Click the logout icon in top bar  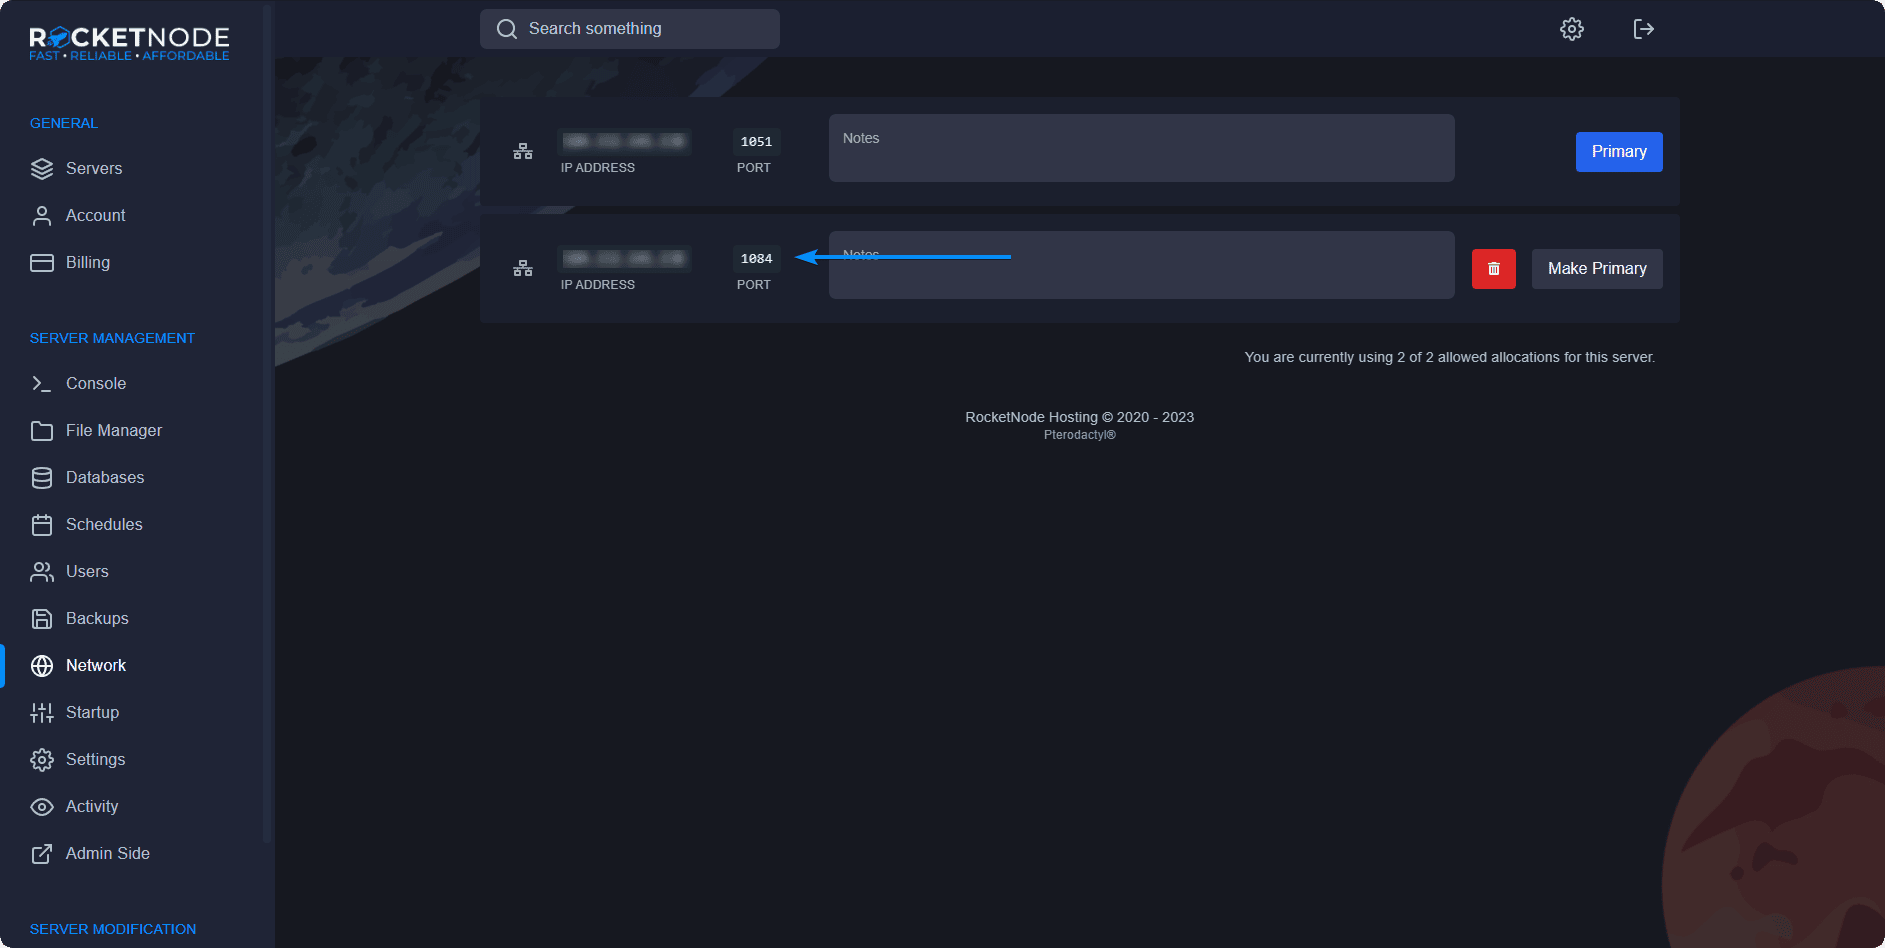point(1643,29)
